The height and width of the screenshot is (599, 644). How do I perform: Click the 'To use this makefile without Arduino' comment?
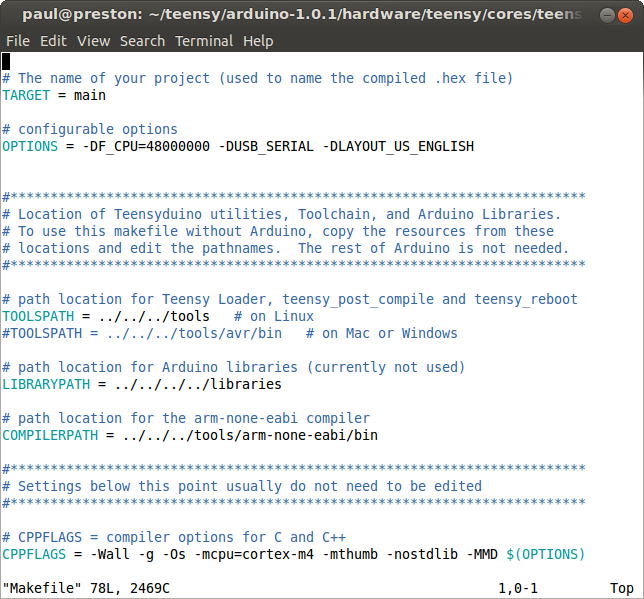(278, 231)
